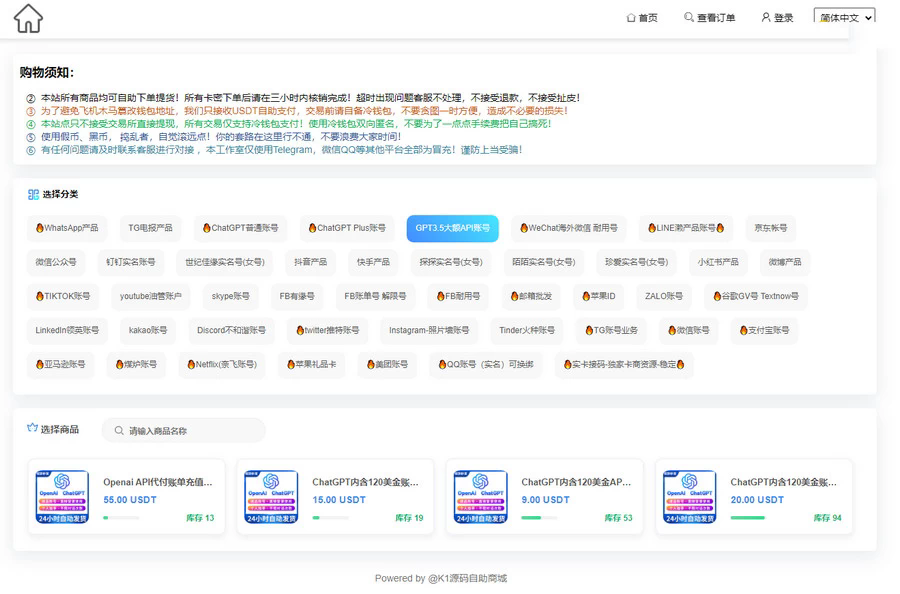
Task: Open the 简体中文 language dropdown
Action: 842,17
